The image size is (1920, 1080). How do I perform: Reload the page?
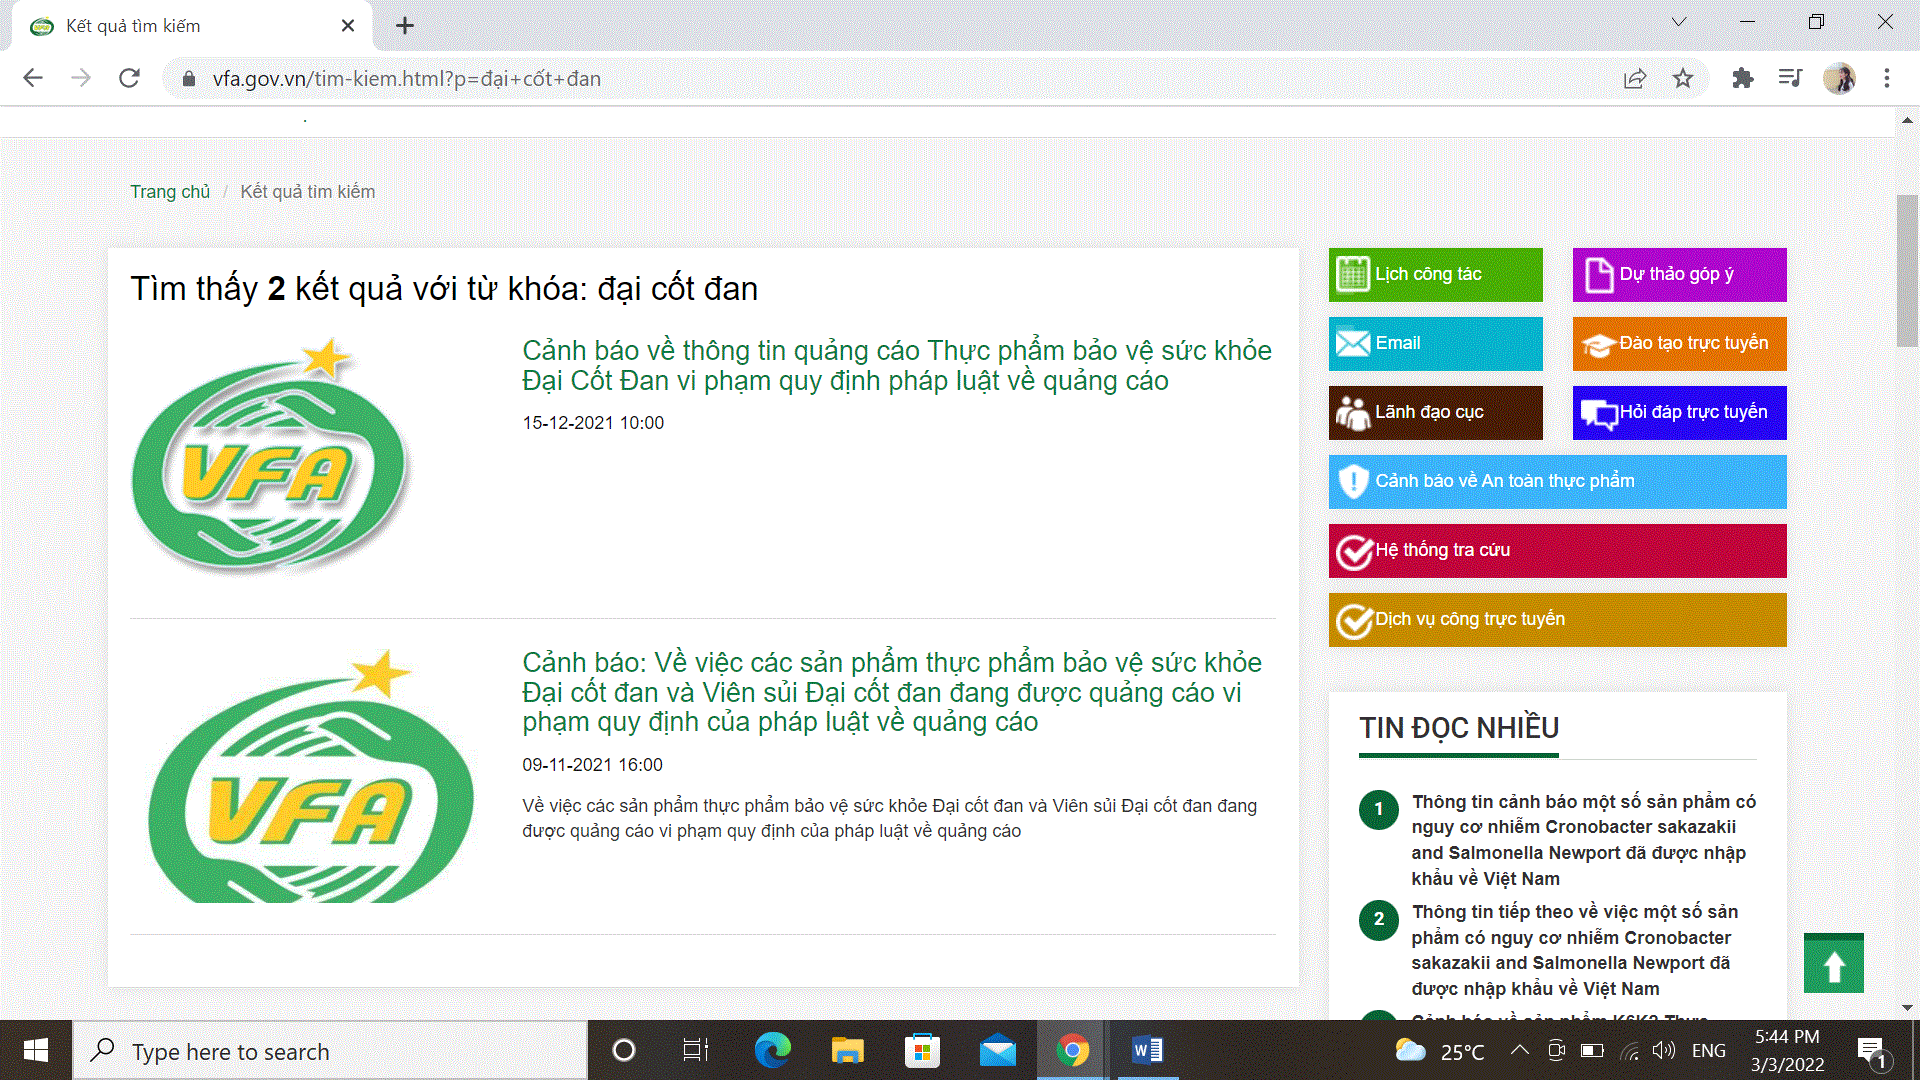click(129, 78)
